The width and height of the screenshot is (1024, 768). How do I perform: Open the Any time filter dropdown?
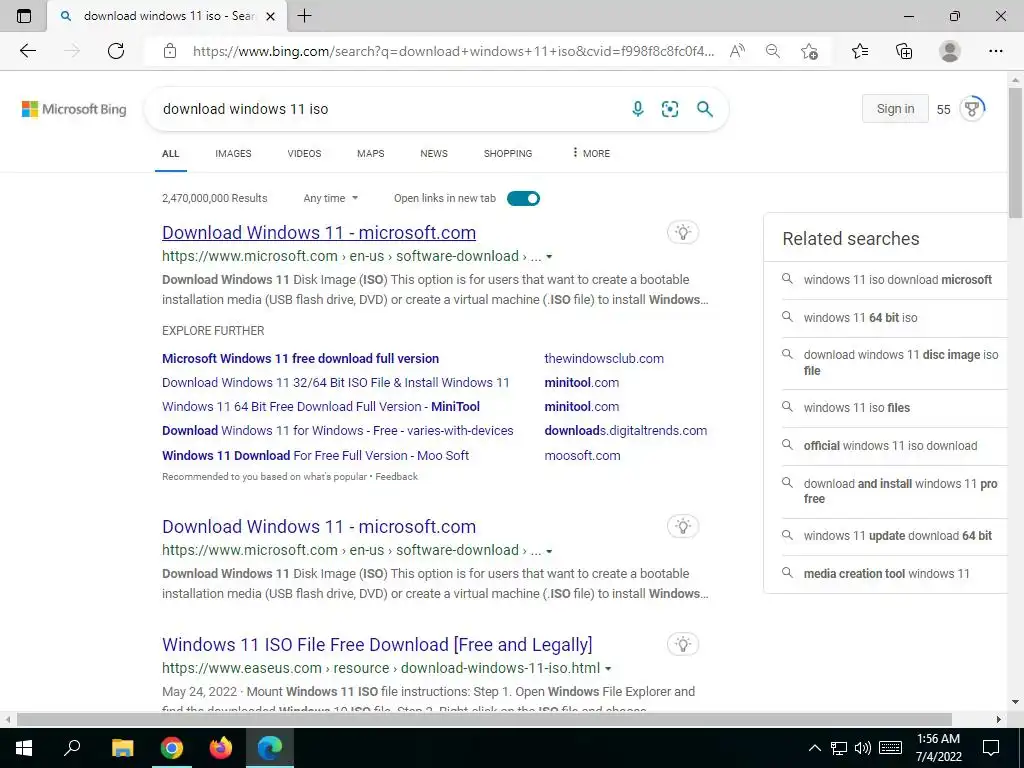(x=330, y=198)
